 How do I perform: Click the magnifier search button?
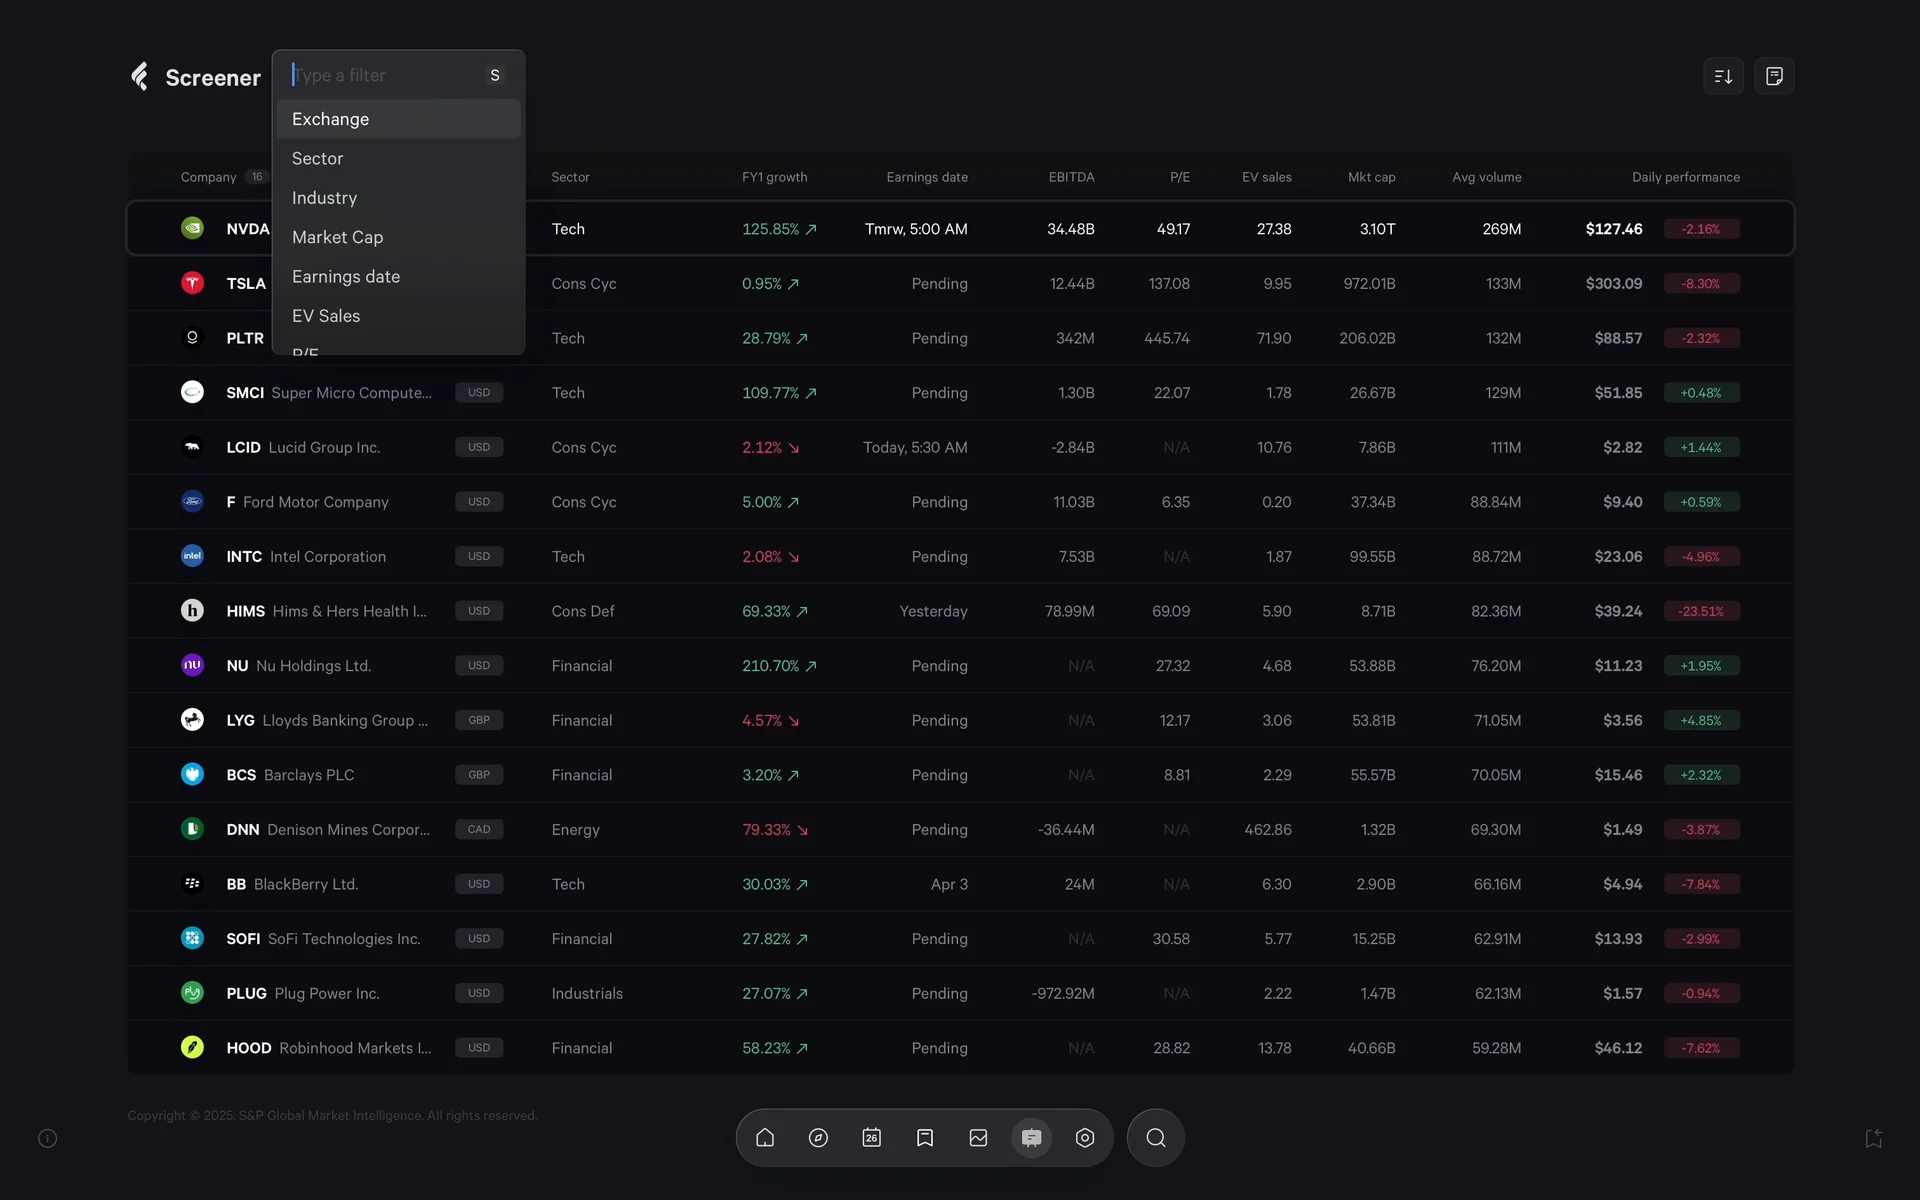[1156, 1138]
